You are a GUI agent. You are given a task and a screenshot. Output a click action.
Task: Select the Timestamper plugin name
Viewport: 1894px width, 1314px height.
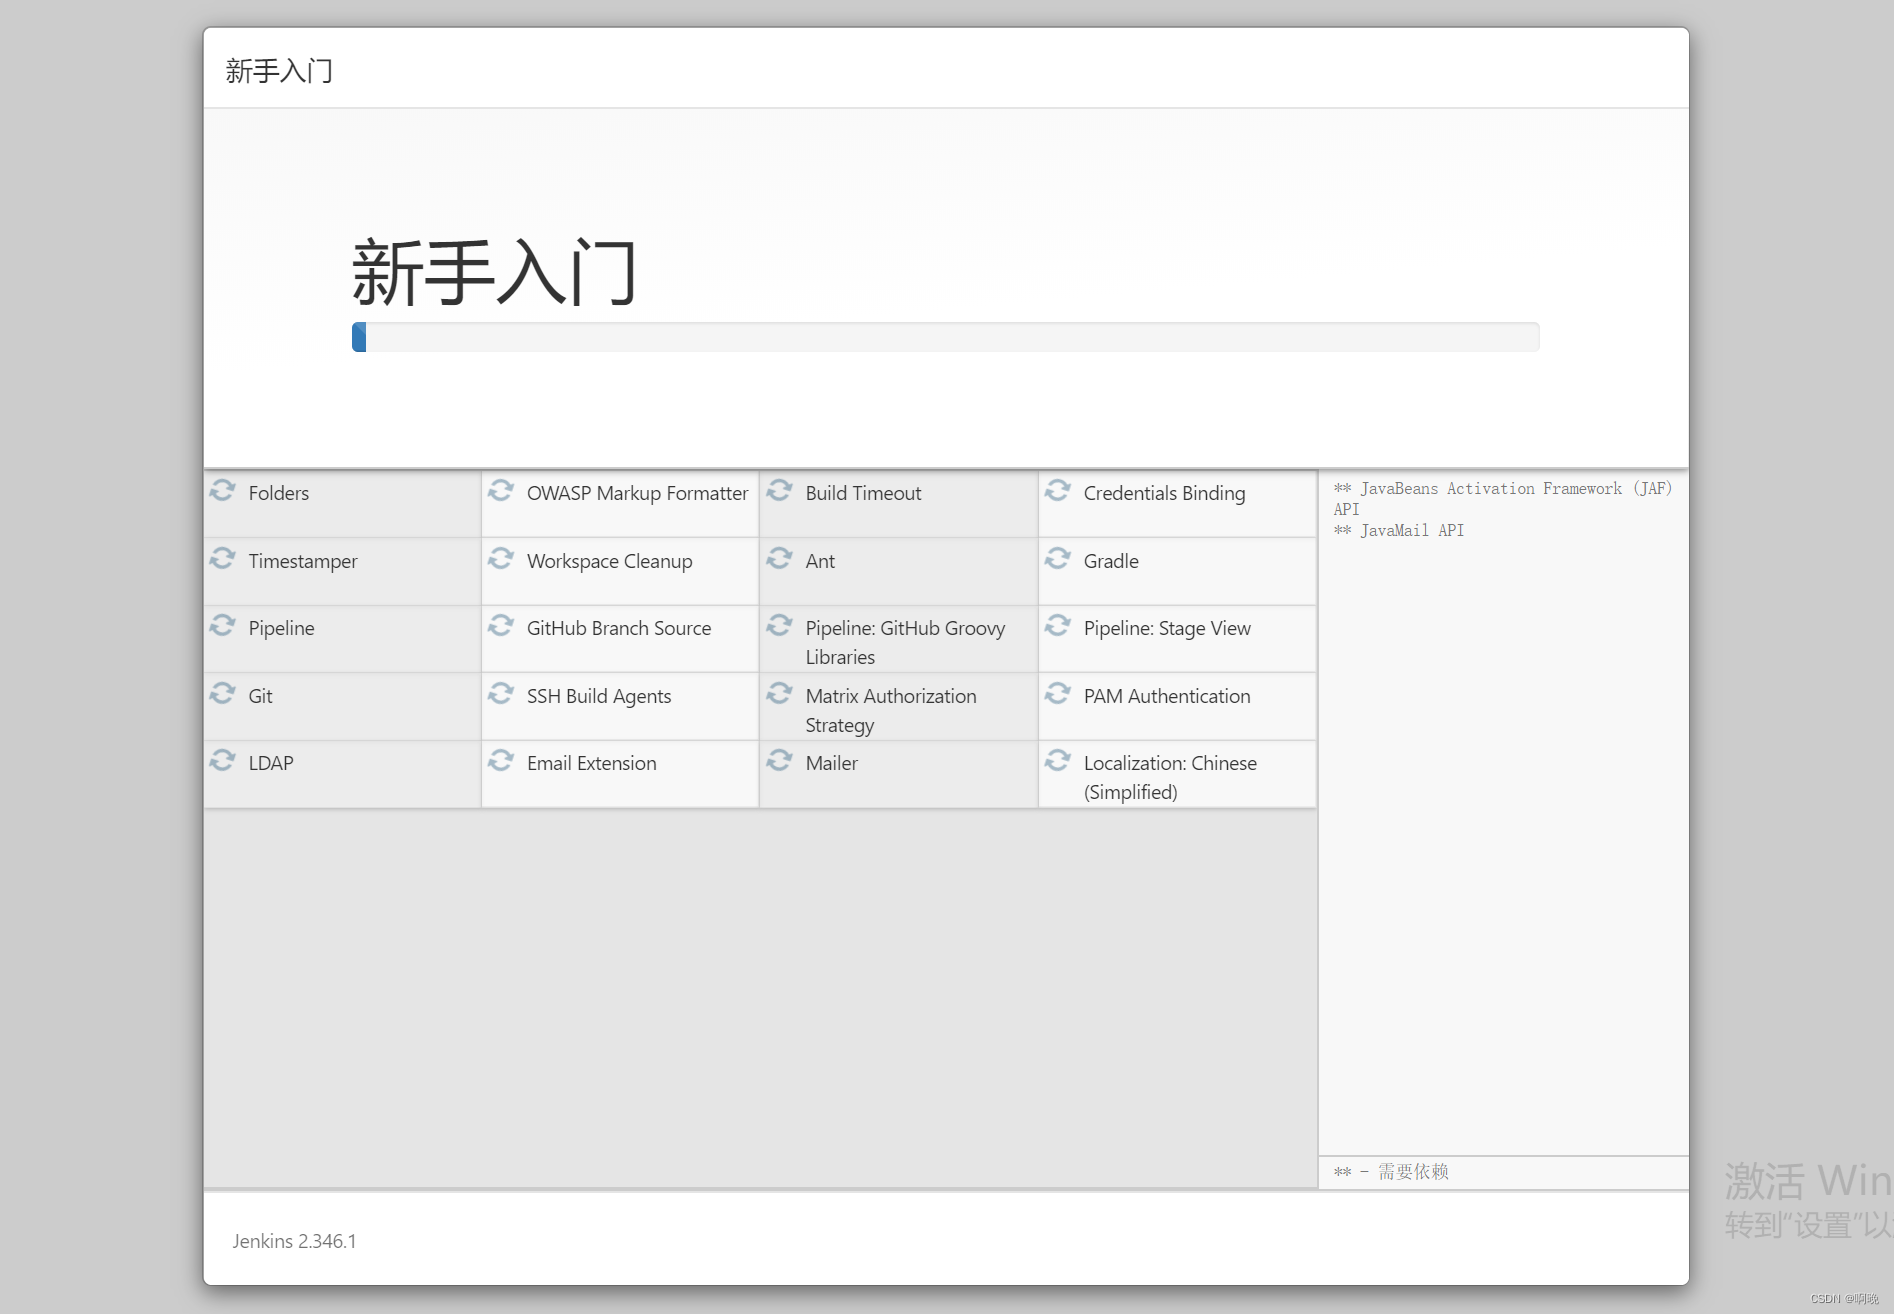[303, 561]
